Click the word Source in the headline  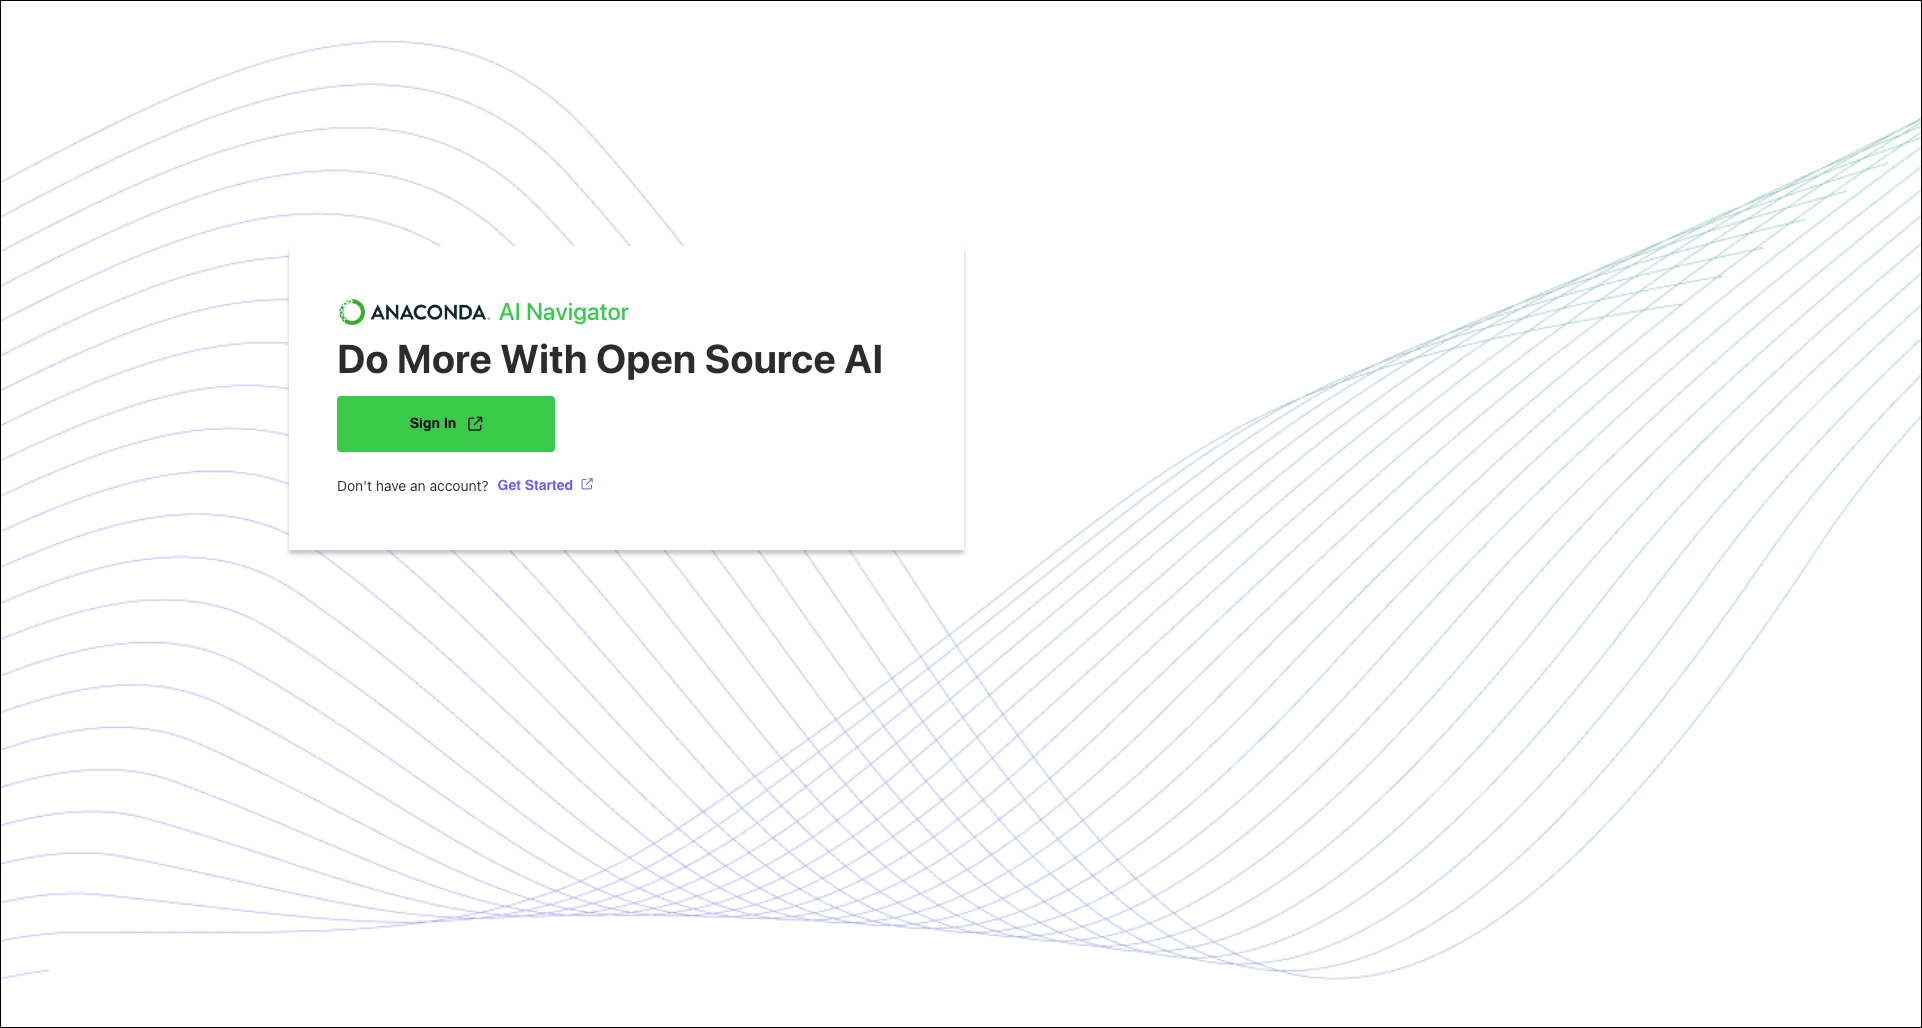[x=770, y=360]
